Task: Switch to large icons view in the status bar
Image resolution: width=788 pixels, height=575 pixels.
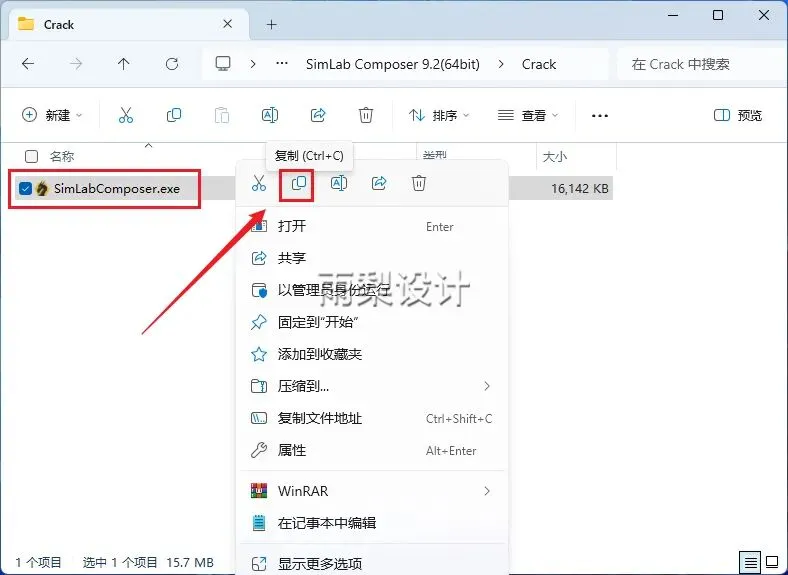Action: coord(772,562)
